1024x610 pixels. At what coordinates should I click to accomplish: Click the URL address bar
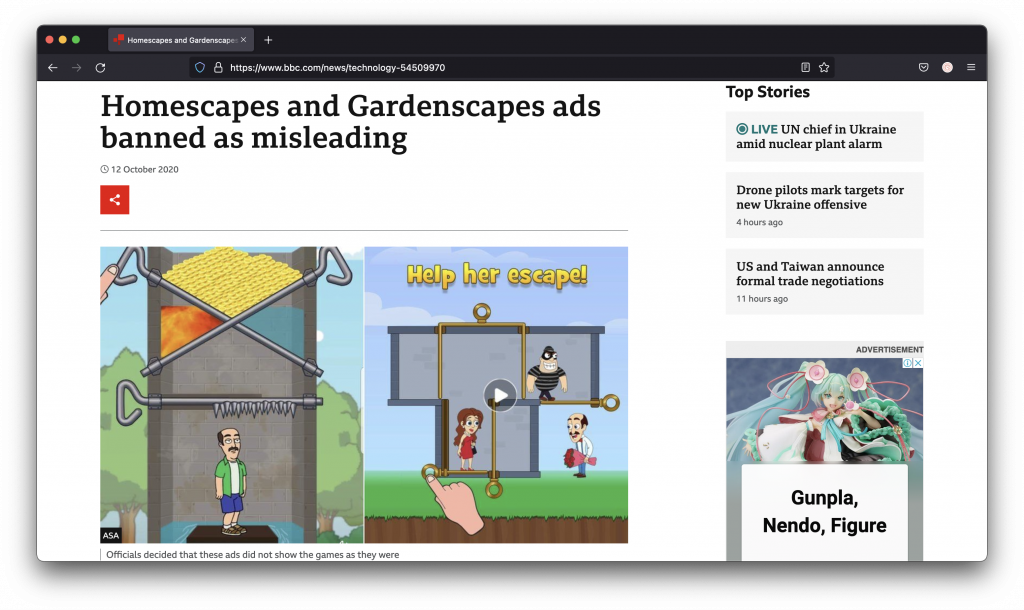tap(500, 68)
